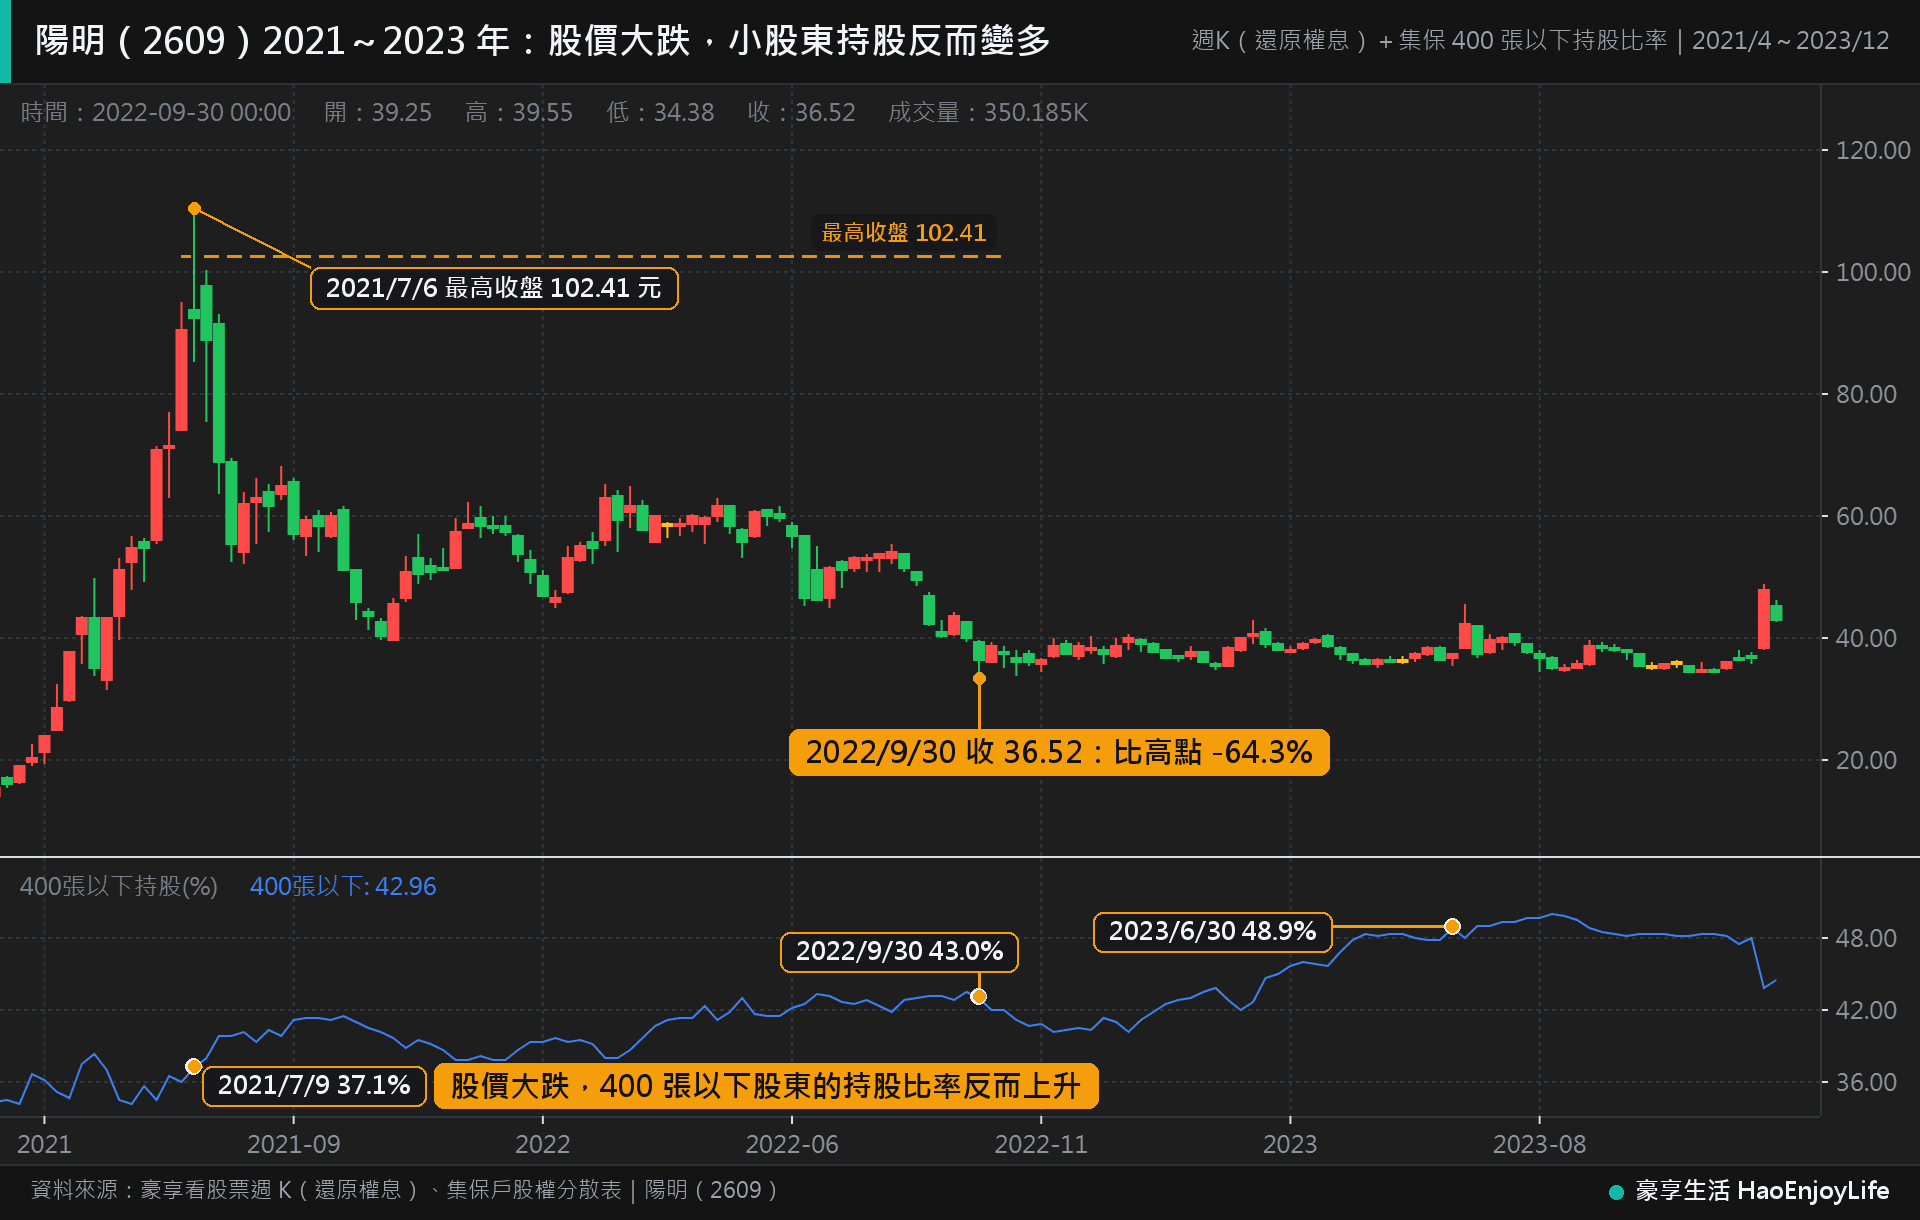
Task: Click the 資料來源 footer text
Action: [x=404, y=1190]
